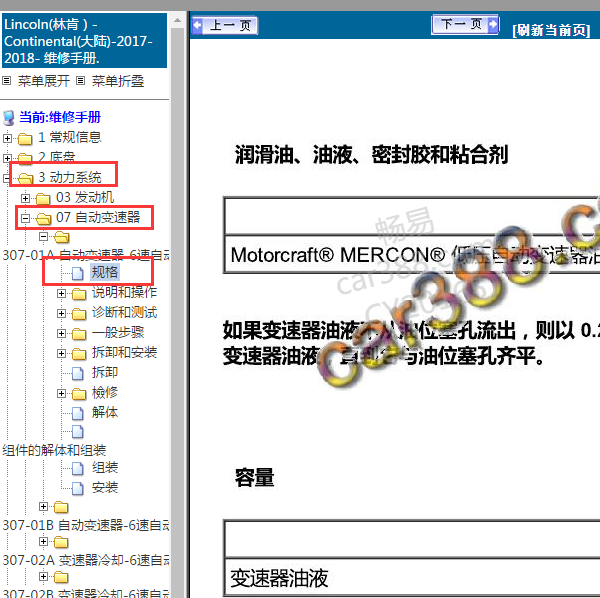Screen dimensions: 600x598
Task: Expand the 1 常规信息 tree node
Action: 7,138
